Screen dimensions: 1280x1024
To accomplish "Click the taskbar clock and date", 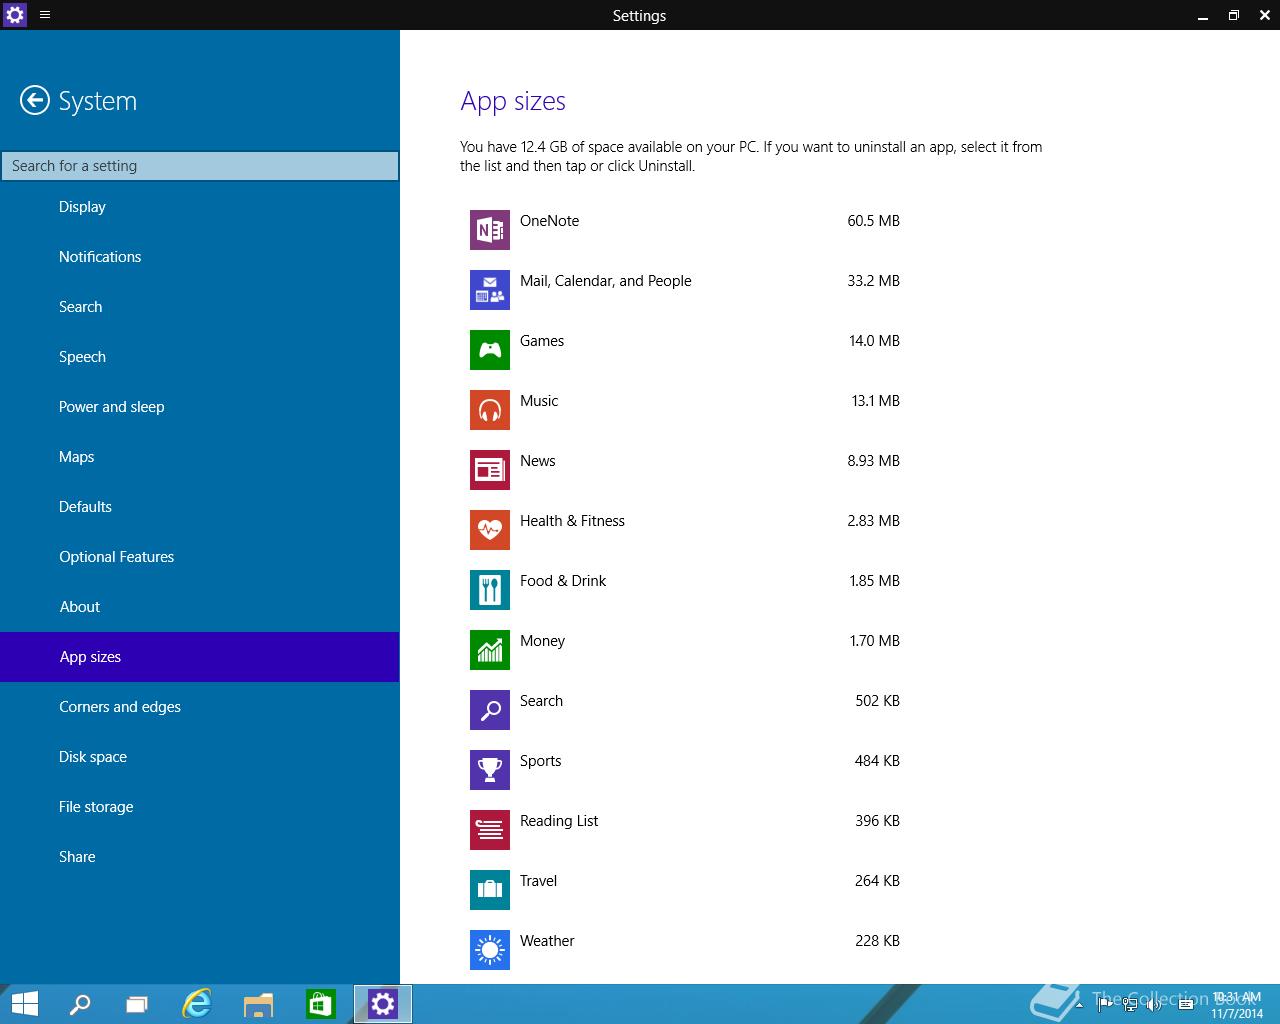I will coord(1237,1005).
